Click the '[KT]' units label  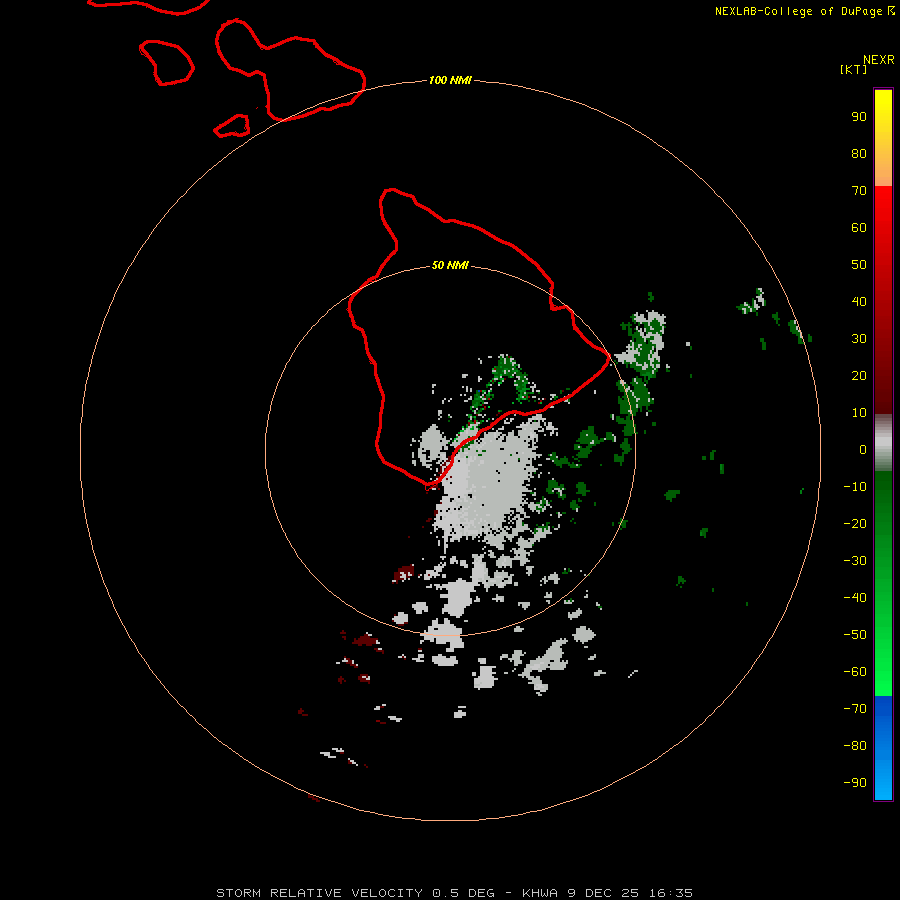(x=853, y=69)
